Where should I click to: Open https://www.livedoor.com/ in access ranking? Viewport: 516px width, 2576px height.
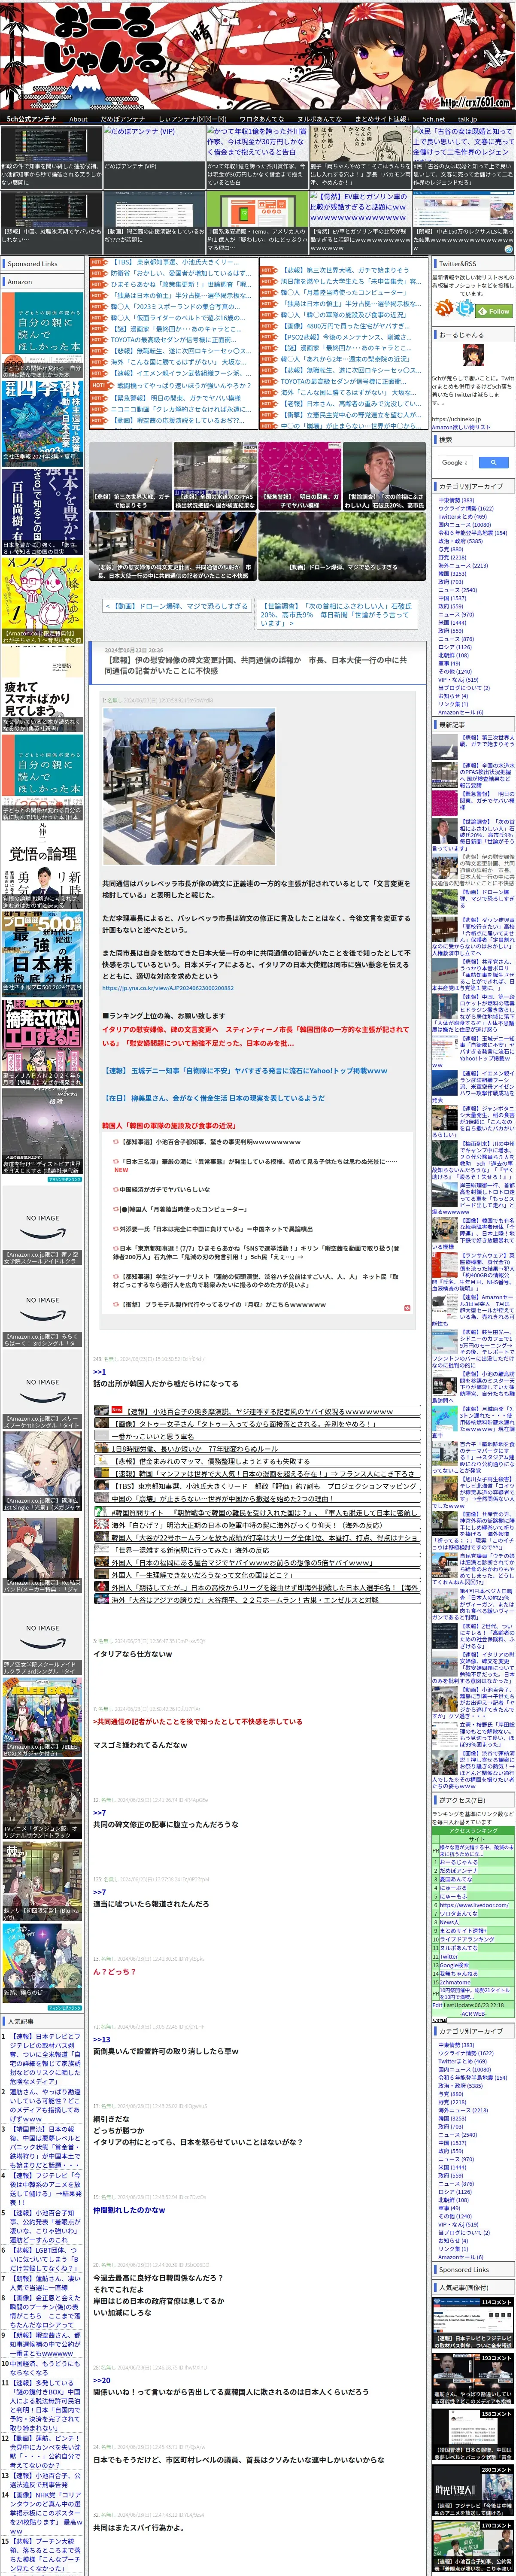click(473, 1904)
